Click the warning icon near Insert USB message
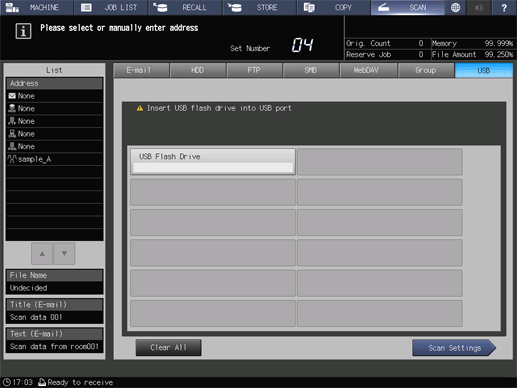Viewport: 517px width, 388px height. coord(140,108)
